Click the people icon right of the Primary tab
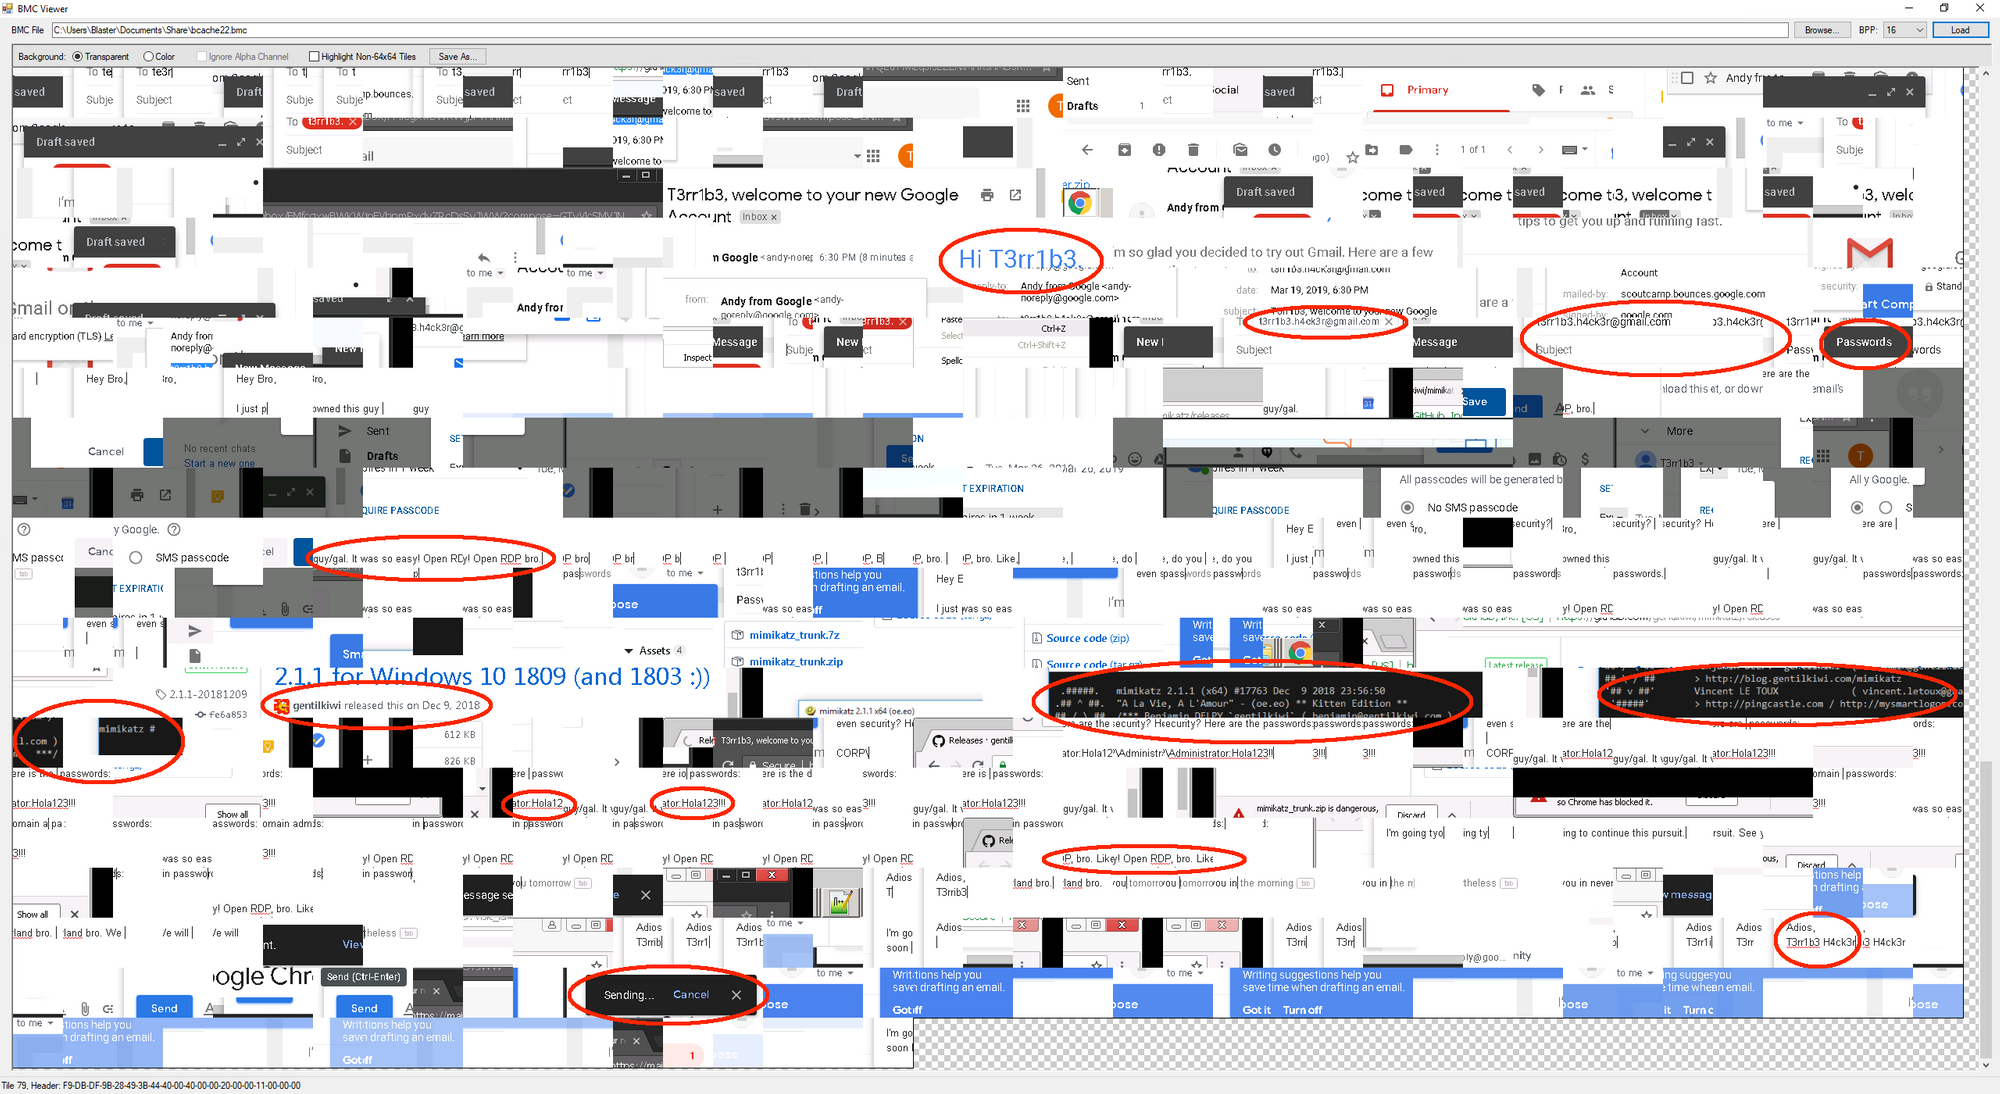This screenshot has height=1094, width=2000. tap(1587, 90)
